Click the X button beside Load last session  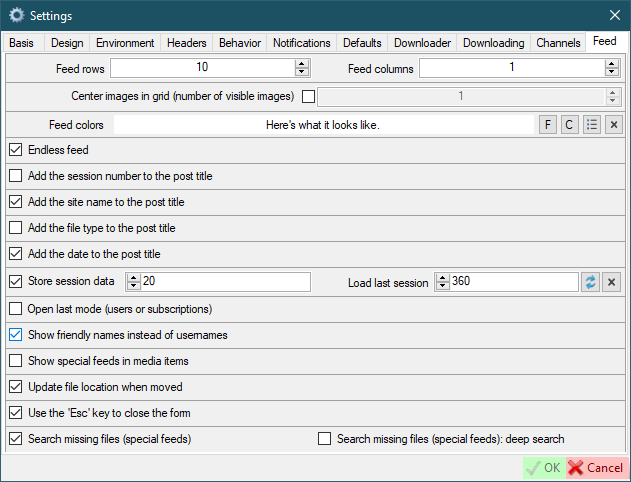point(613,282)
